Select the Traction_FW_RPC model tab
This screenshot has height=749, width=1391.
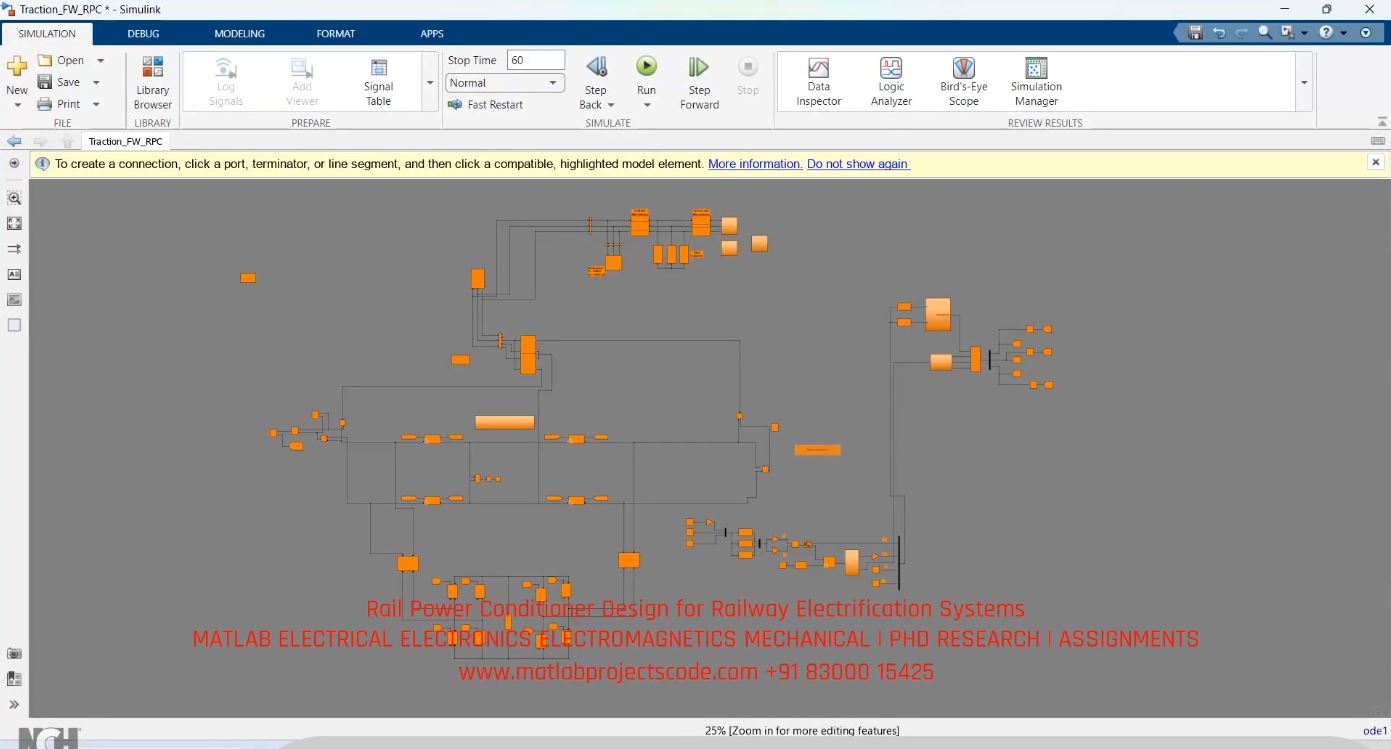[125, 141]
